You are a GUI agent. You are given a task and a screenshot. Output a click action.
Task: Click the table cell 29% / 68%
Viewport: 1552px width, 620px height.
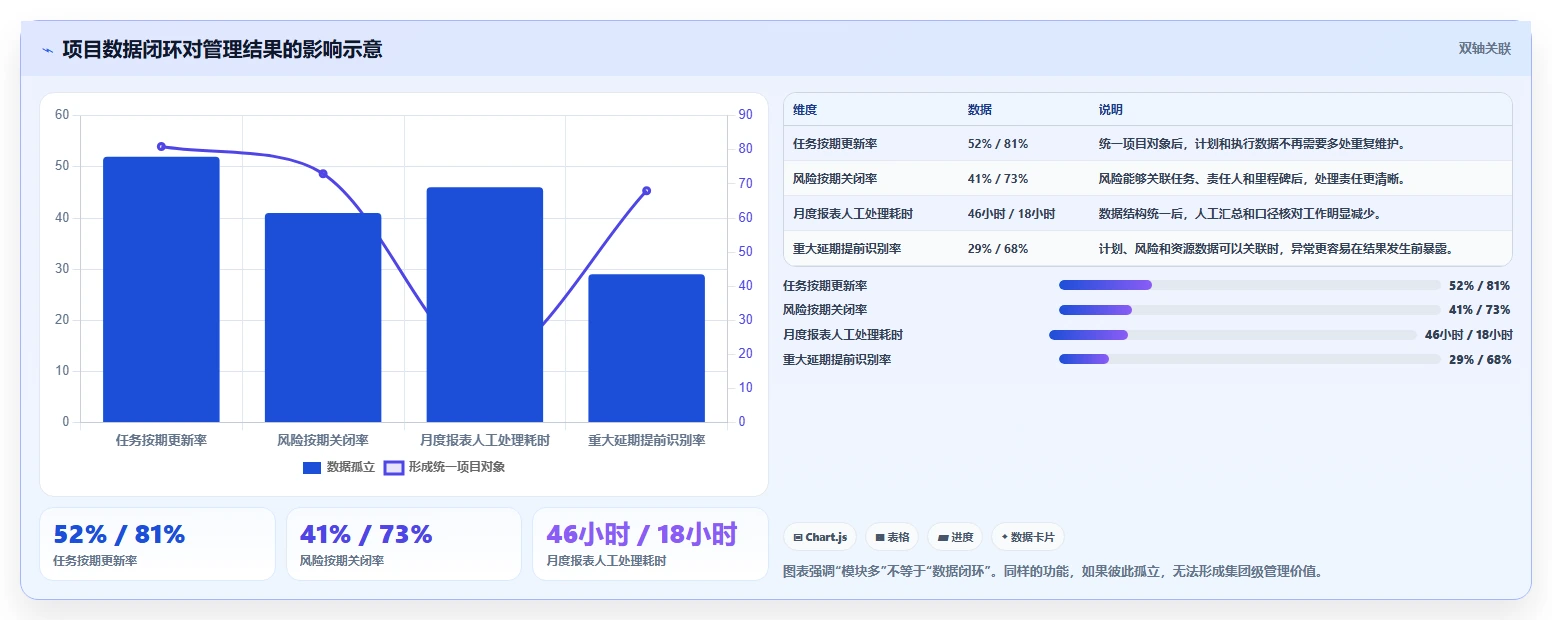[x=998, y=249]
